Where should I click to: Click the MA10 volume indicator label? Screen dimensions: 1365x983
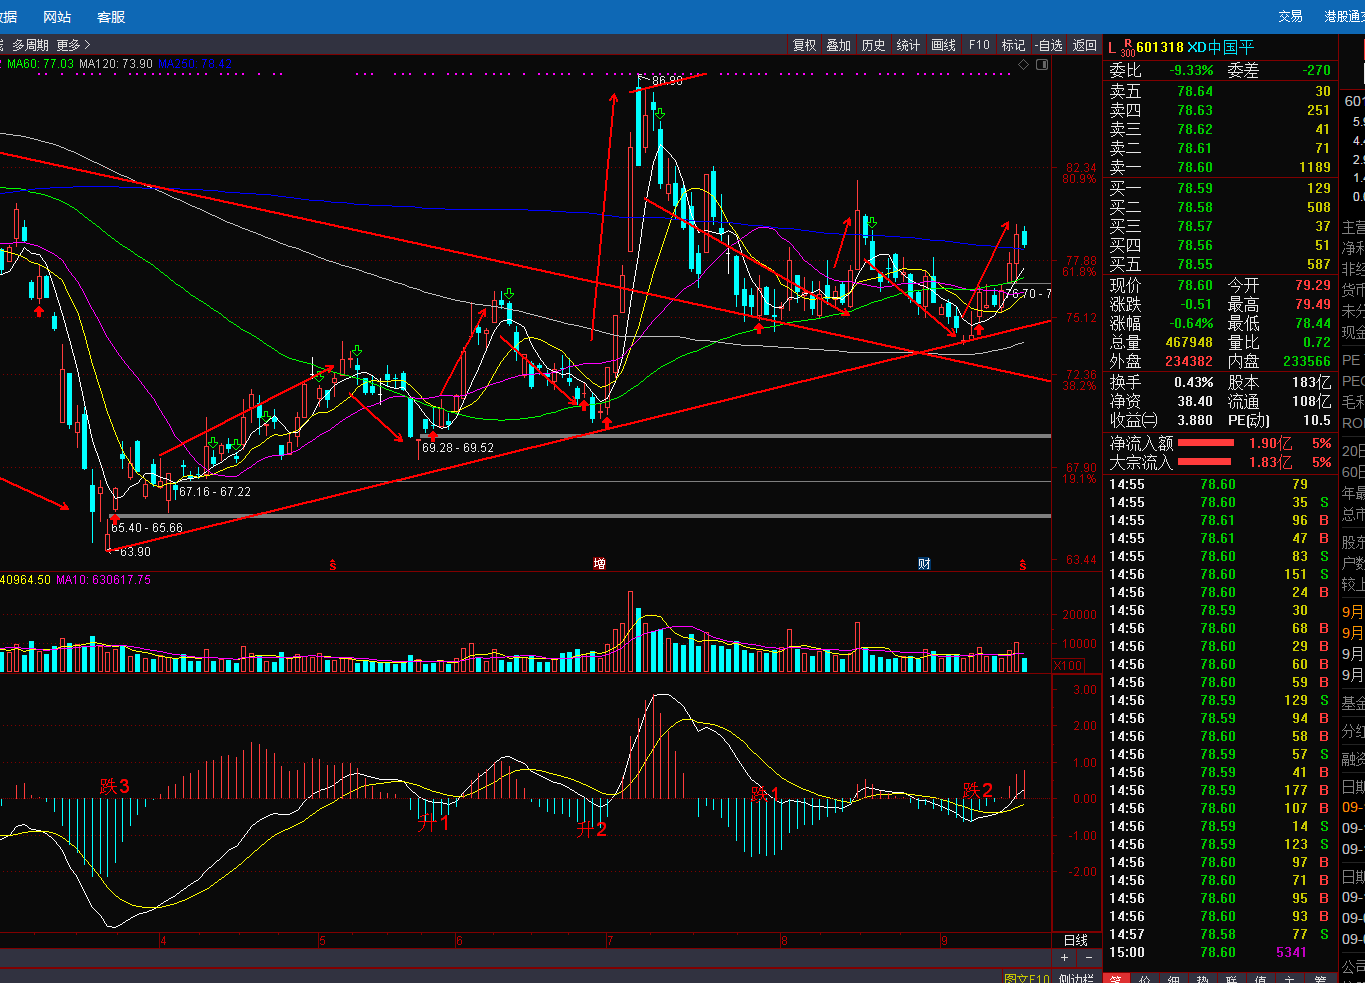pos(104,580)
